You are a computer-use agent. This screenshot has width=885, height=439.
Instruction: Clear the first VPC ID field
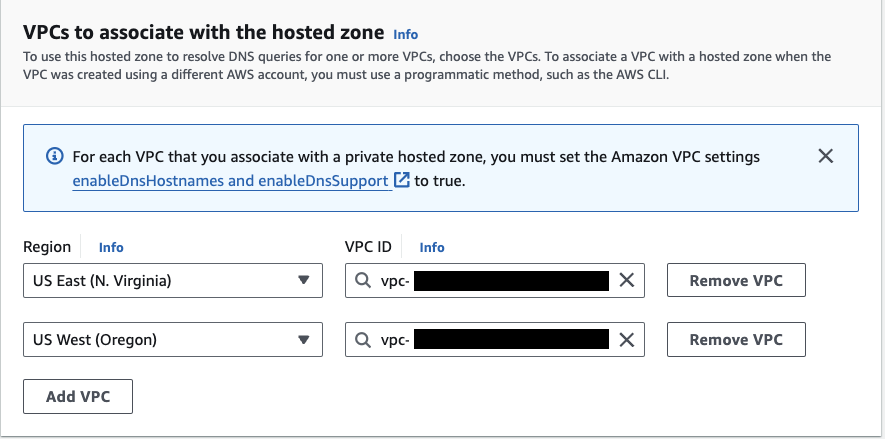pyautogui.click(x=627, y=281)
